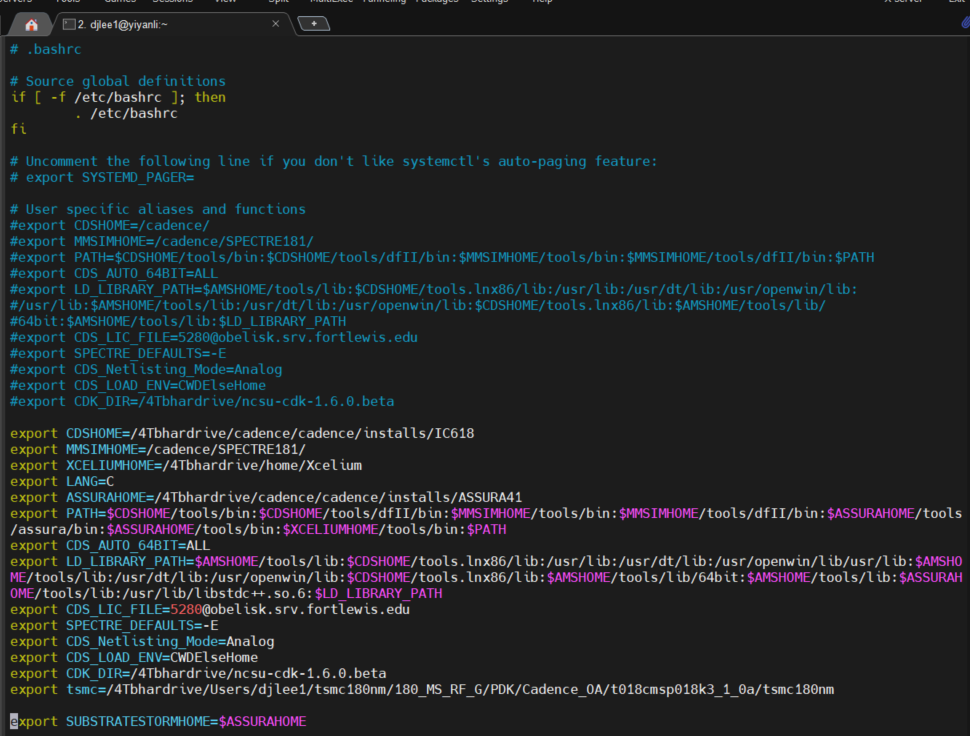Click the Sessions toolbar button
This screenshot has height=736, width=970.
coord(172,2)
